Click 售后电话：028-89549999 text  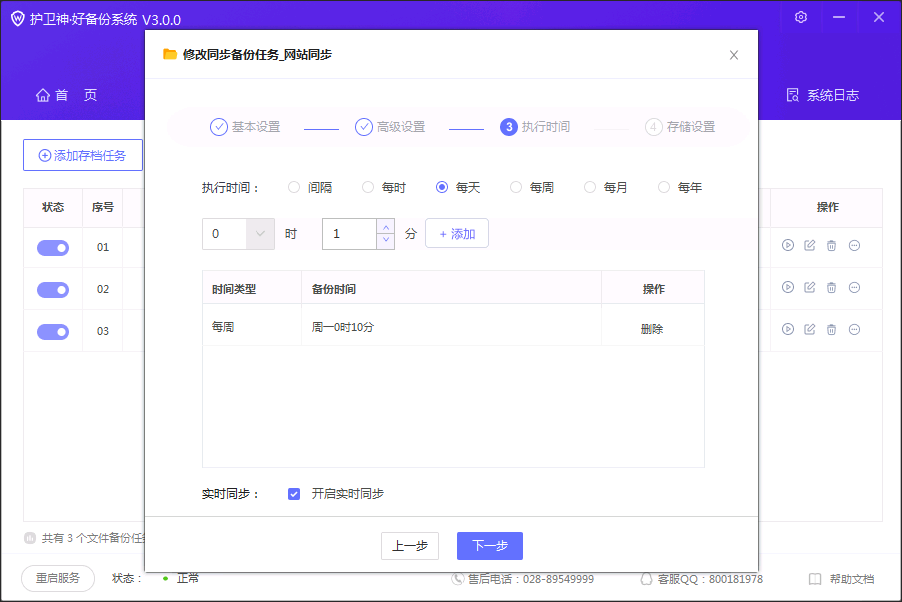(530, 579)
